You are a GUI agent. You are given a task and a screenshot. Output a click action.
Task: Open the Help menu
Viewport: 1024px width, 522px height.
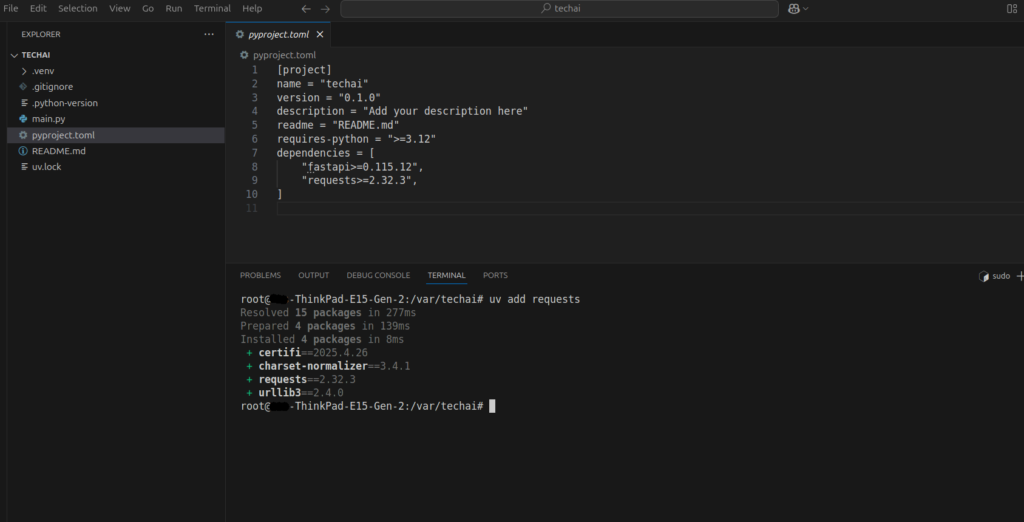(252, 8)
